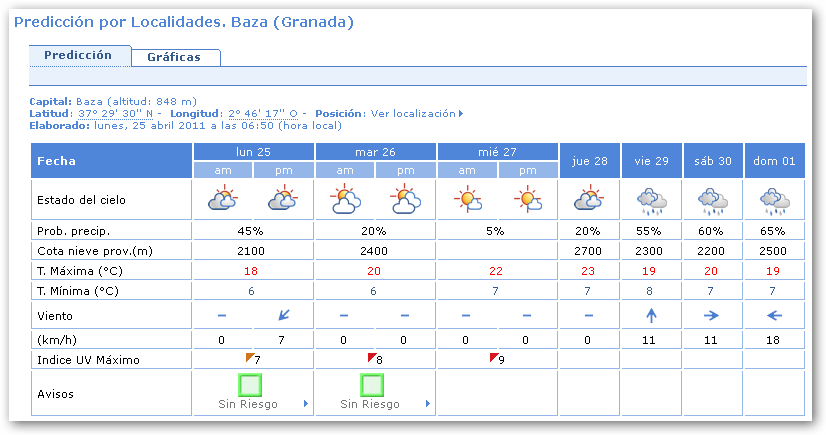
Task: Click Tuesday green warning status square
Action: point(372,385)
